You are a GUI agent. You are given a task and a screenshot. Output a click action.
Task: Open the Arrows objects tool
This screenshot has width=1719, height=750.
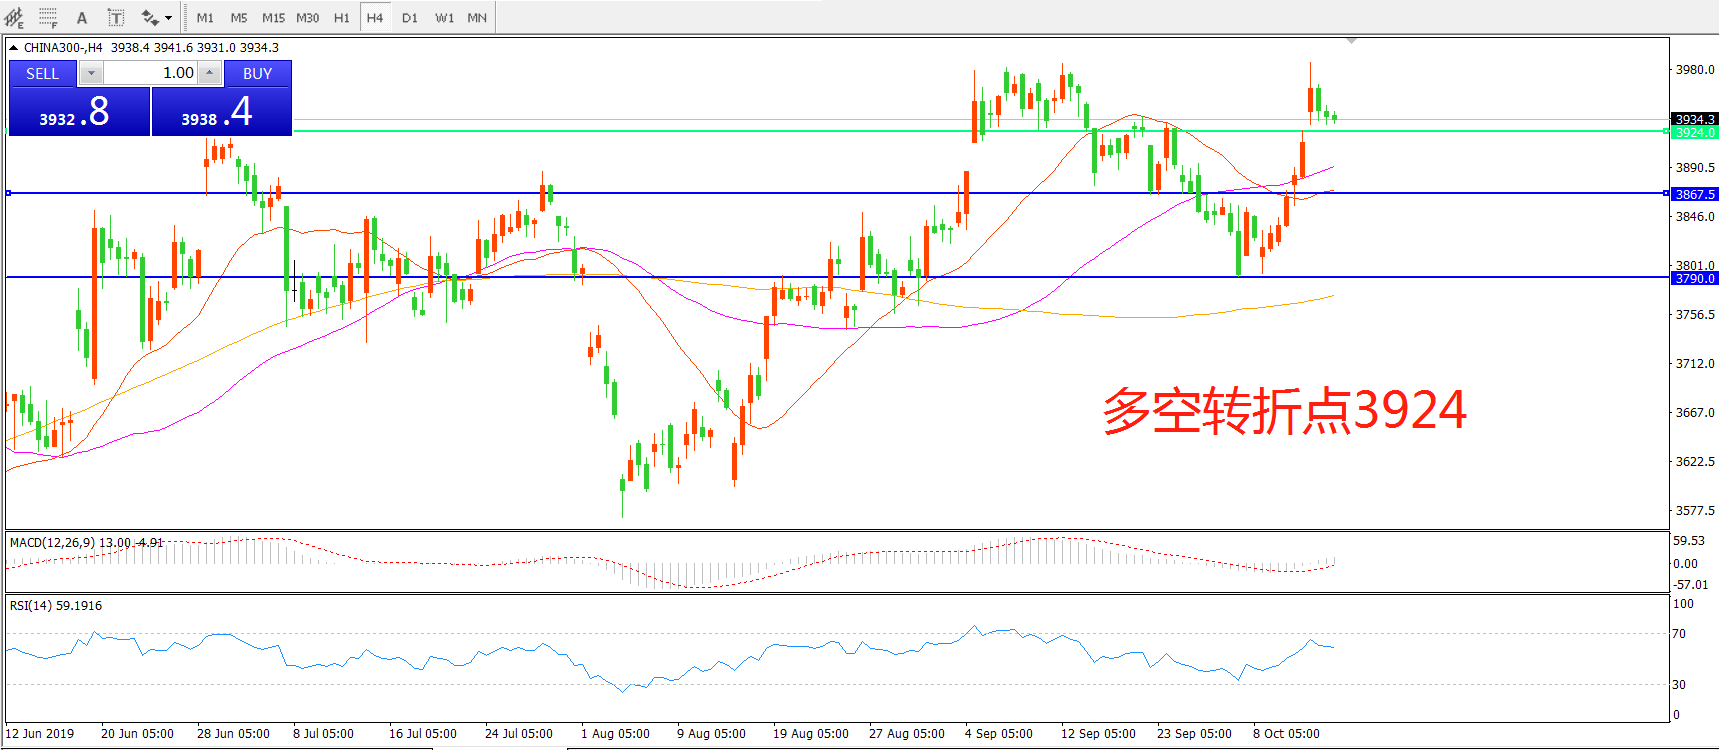pyautogui.click(x=150, y=18)
